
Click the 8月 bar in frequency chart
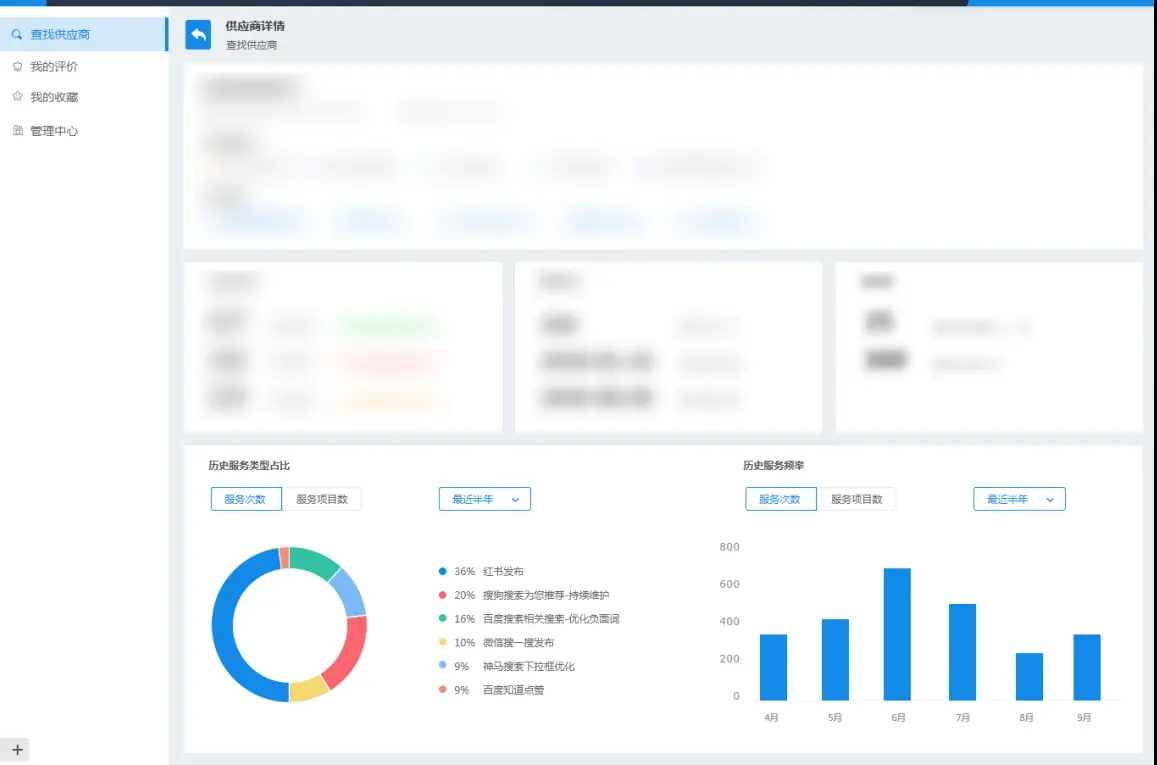1029,676
